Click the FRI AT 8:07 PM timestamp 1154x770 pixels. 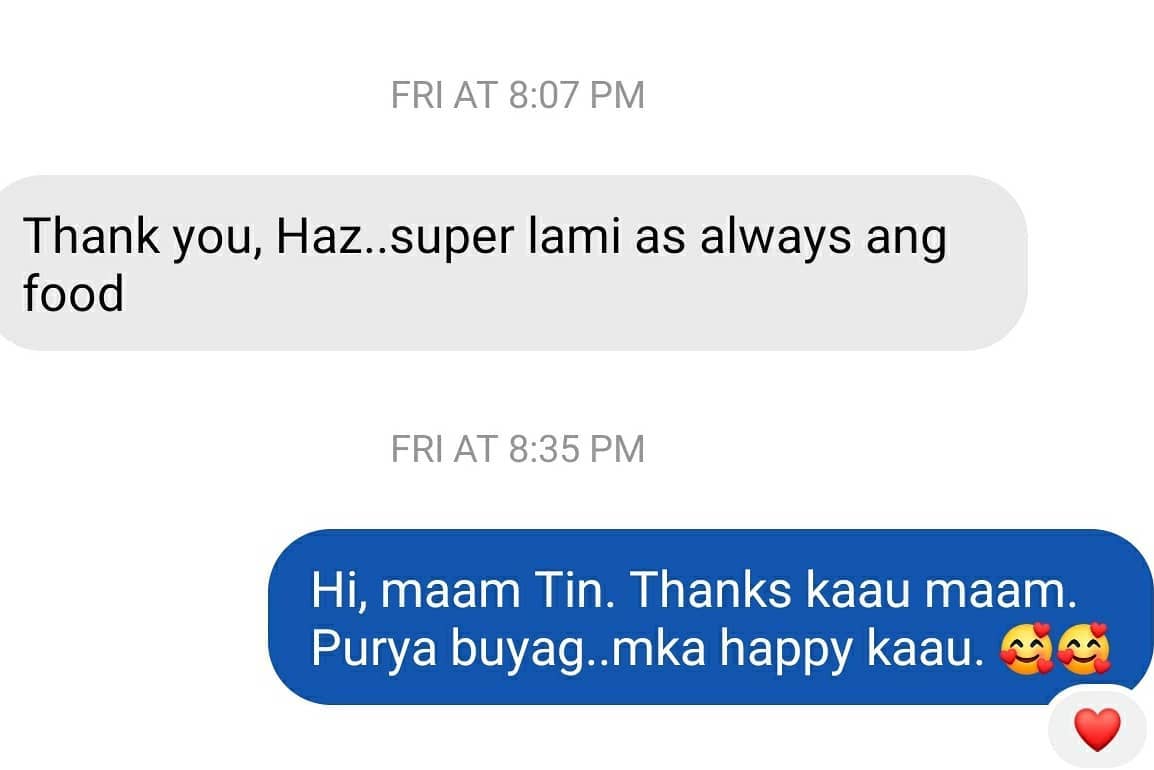[517, 96]
